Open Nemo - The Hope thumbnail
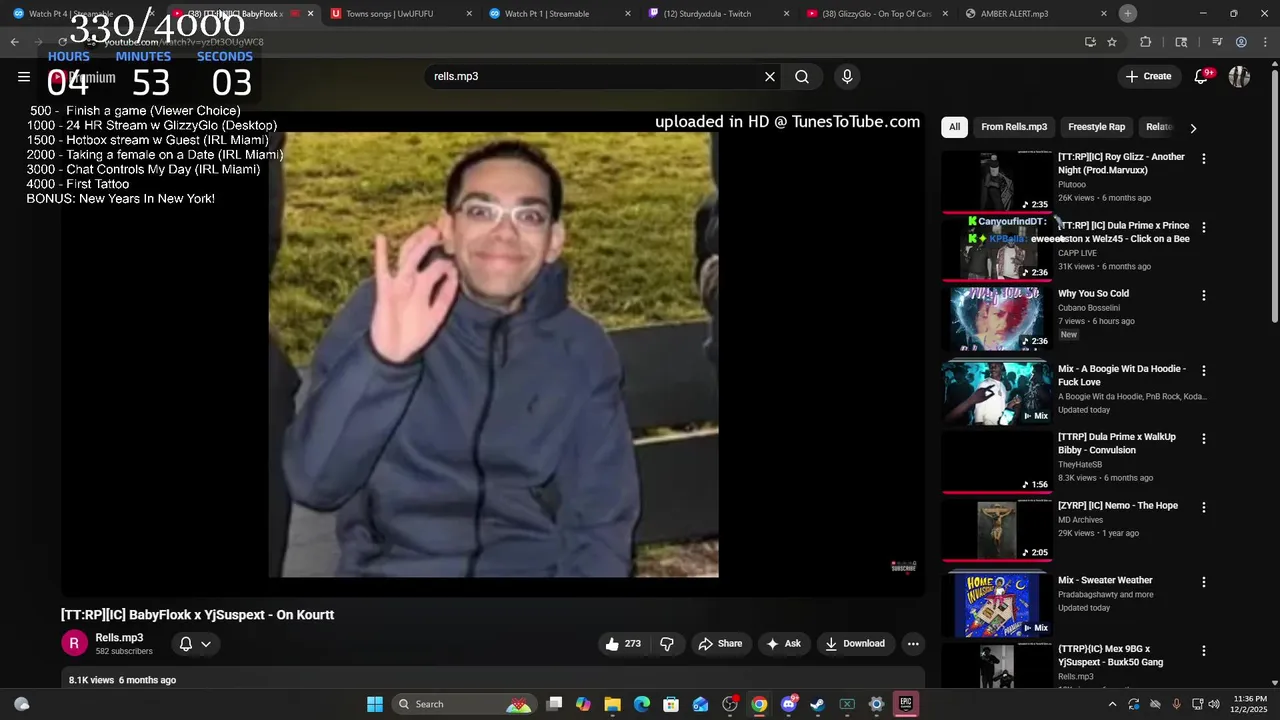The image size is (1280, 720). tap(996, 529)
